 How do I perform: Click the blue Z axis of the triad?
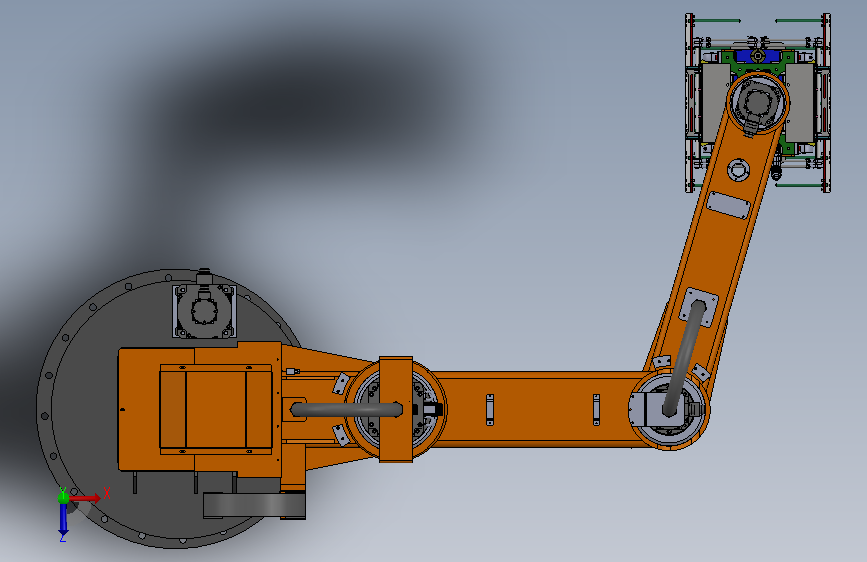pos(64,521)
